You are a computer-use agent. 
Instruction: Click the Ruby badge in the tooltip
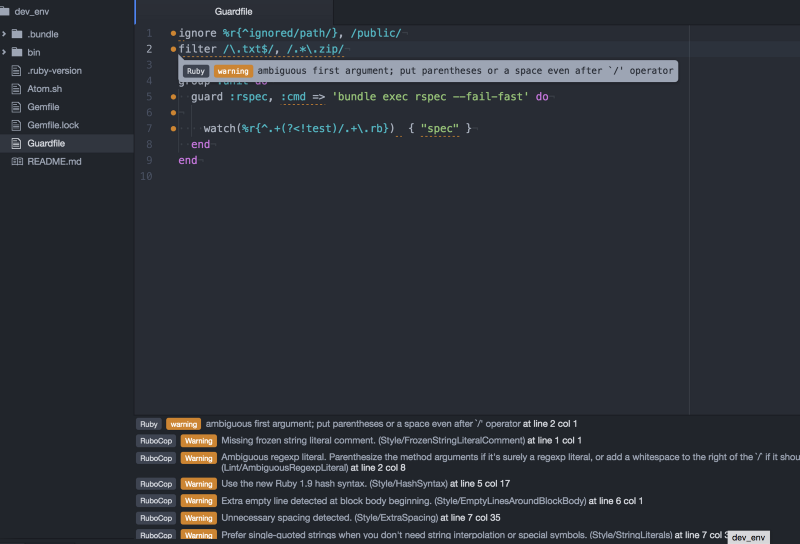[195, 71]
